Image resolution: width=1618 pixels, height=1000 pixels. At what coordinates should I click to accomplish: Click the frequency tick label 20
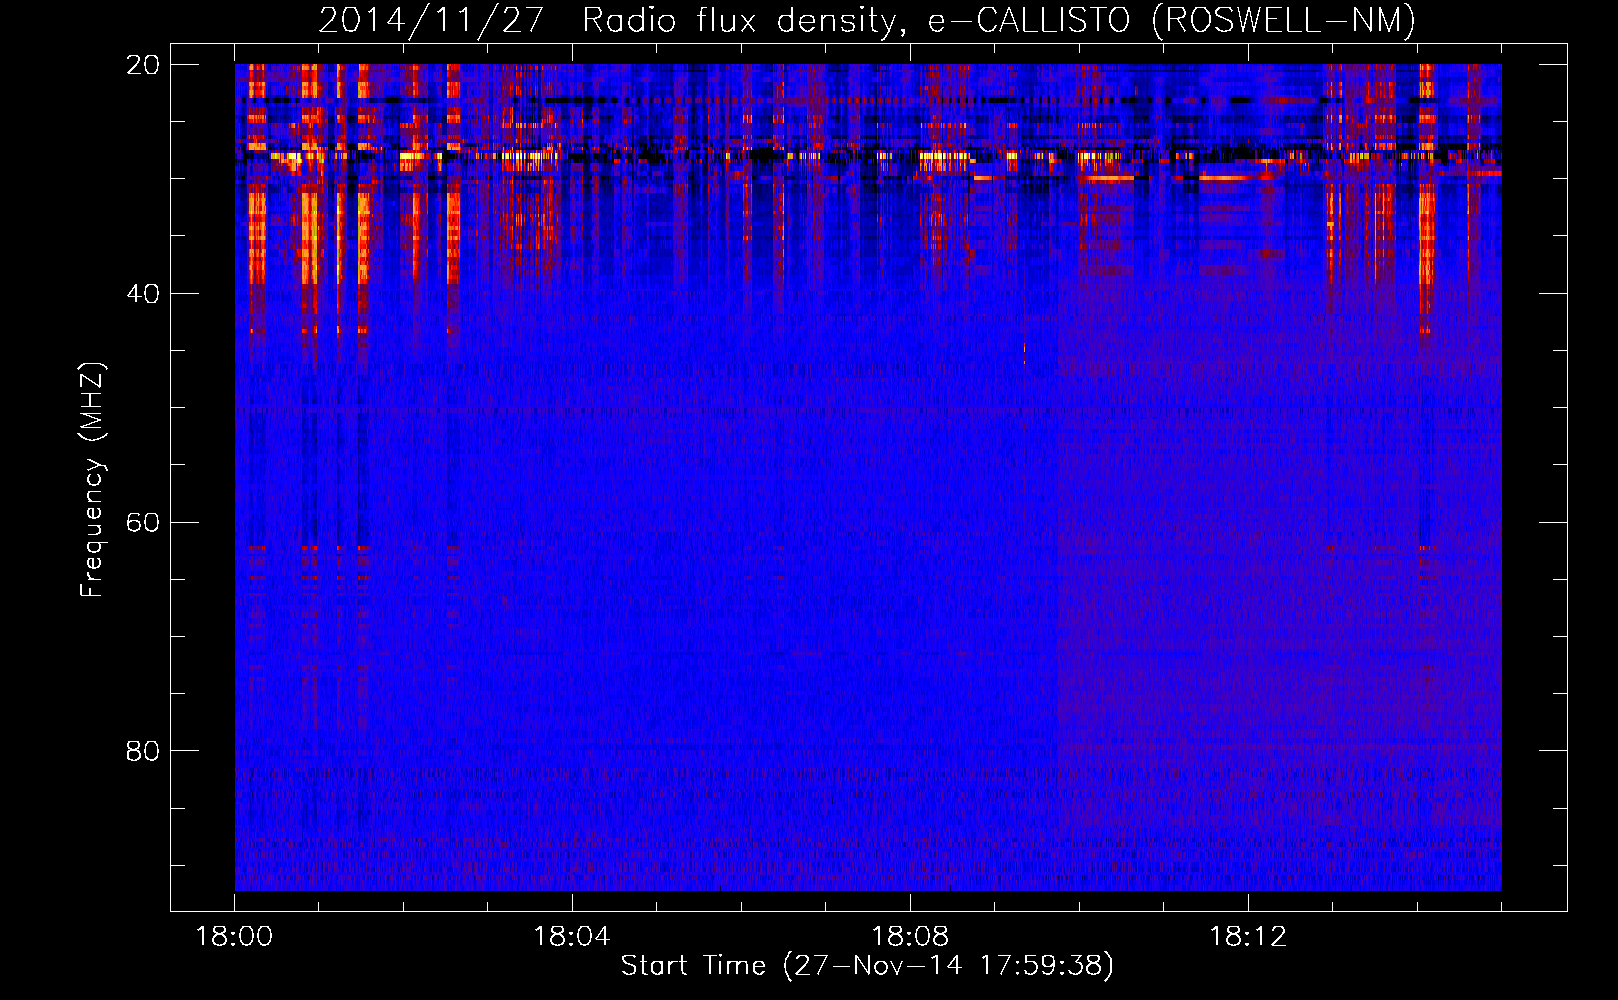click(x=143, y=65)
